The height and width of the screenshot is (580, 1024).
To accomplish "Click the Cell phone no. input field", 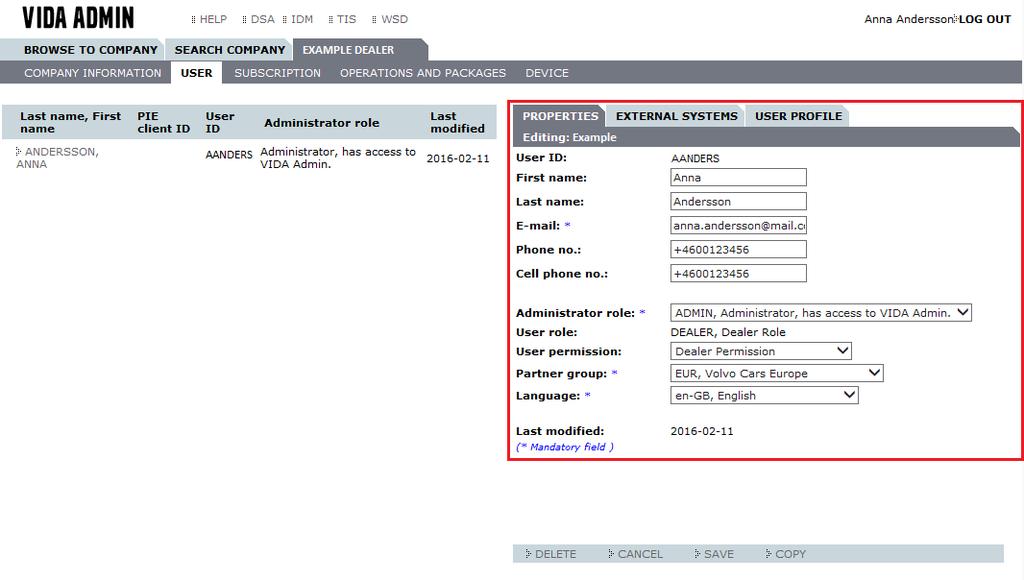I will pos(738,274).
